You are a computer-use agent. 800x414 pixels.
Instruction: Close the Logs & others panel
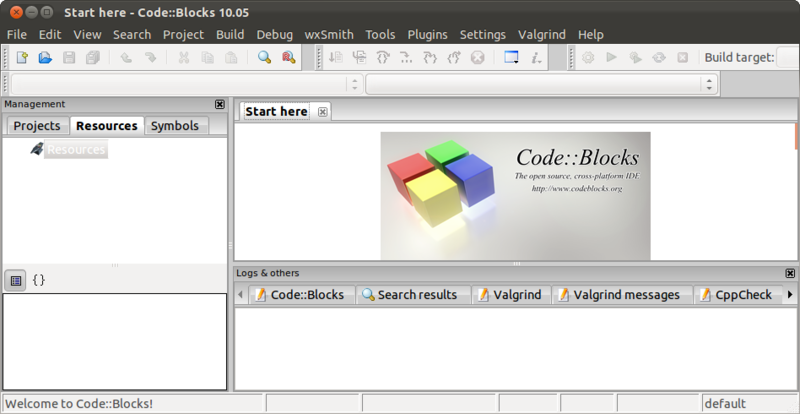coord(790,273)
